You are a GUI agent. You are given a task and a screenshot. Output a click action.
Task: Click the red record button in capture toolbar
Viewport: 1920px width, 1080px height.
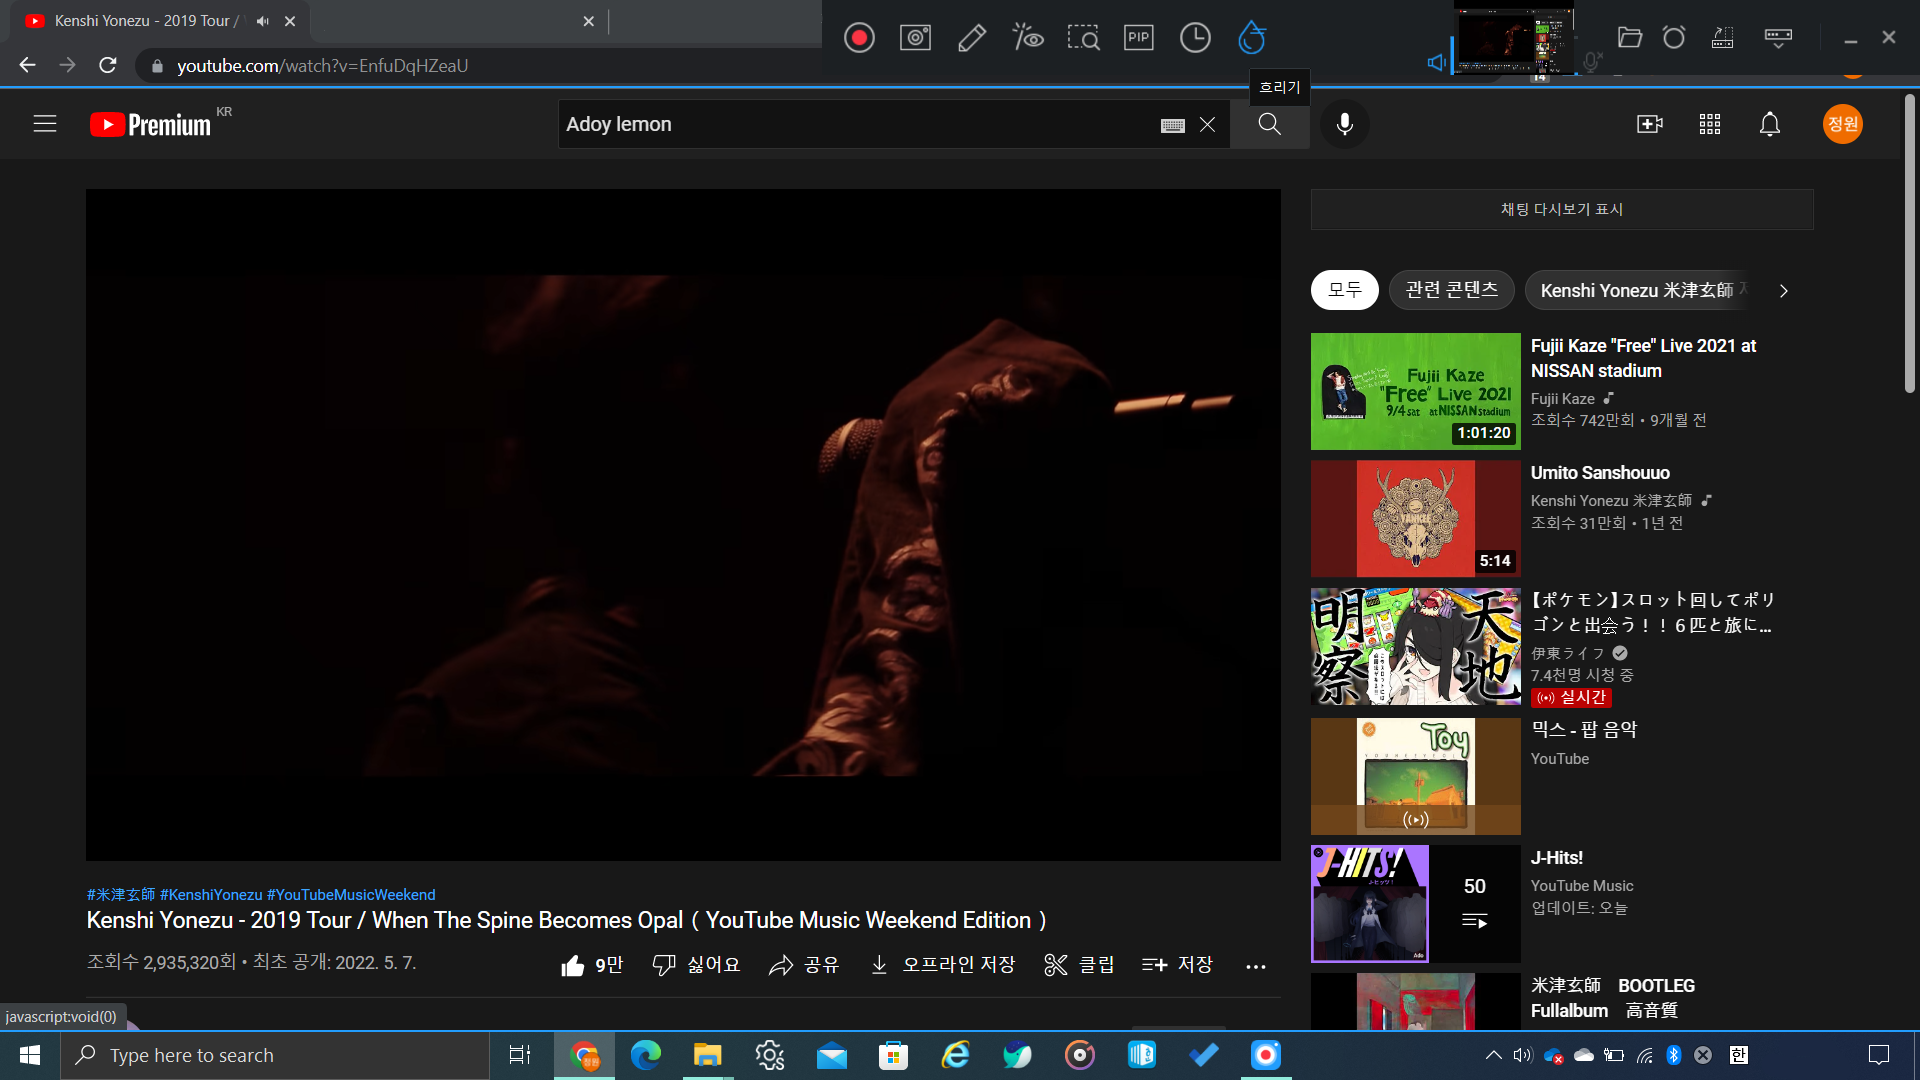858,38
